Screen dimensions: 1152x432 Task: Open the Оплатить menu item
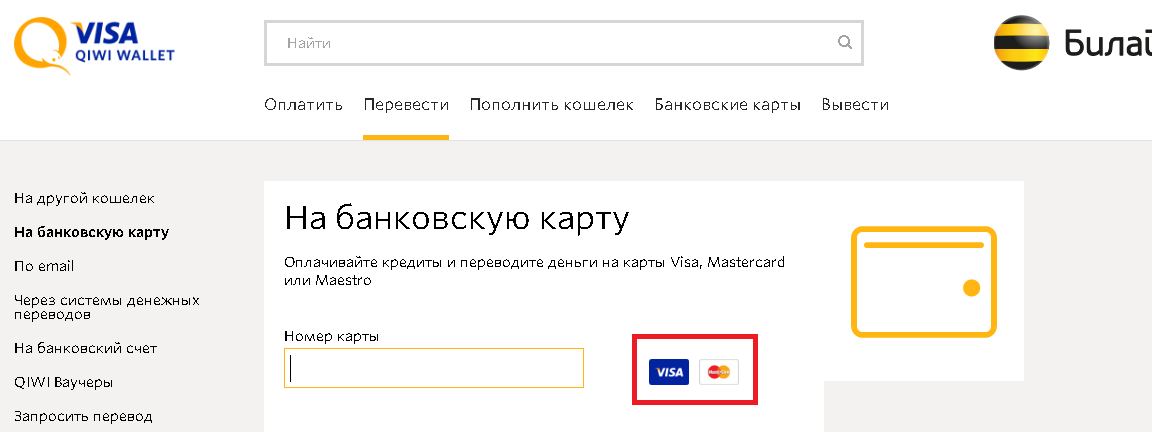tap(304, 105)
